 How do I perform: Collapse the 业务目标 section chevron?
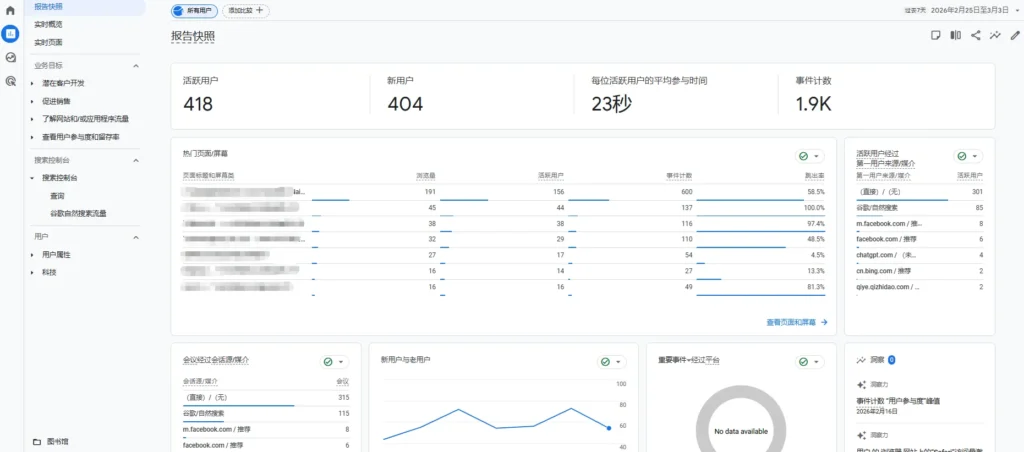coord(136,66)
